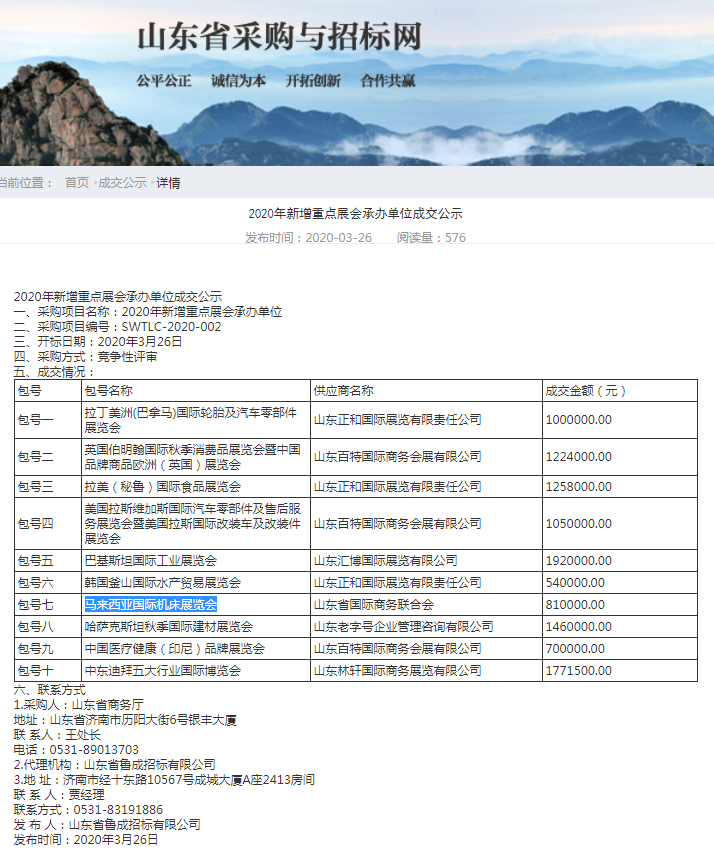This screenshot has height=858, width=714.
Task: Click bottom 发布时间：2020年3月26日 line
Action: pos(86,839)
